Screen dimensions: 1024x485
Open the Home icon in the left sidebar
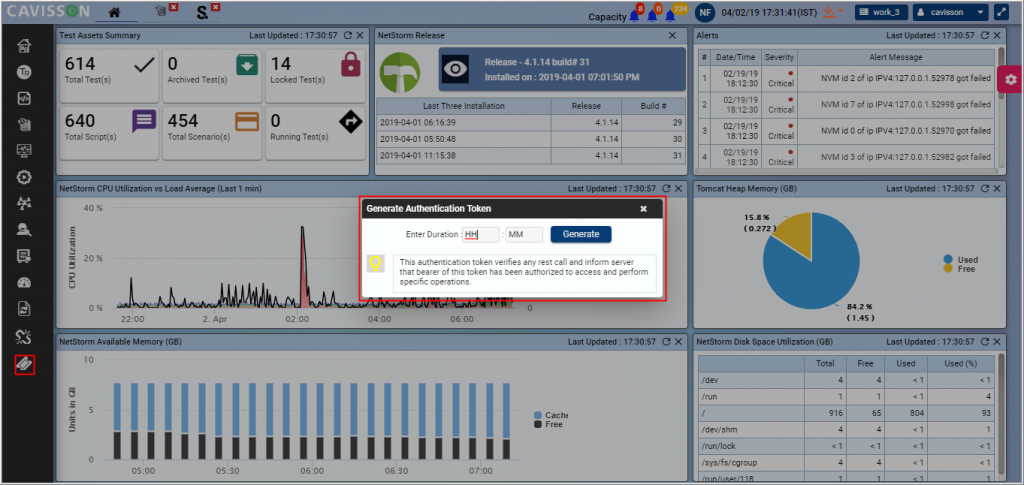[x=24, y=46]
